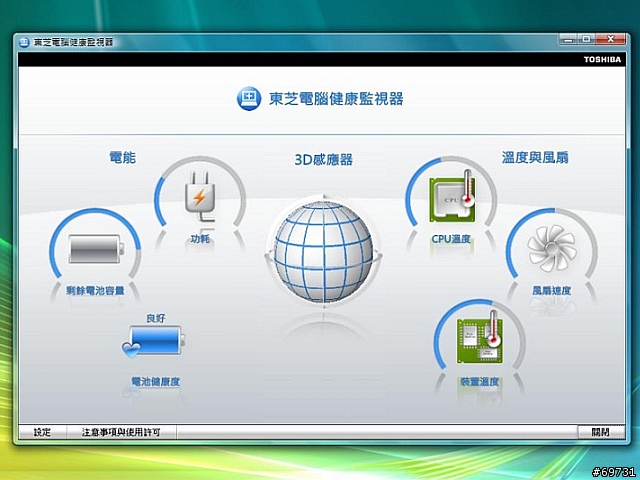Click the 良好 battery status text

156,318
